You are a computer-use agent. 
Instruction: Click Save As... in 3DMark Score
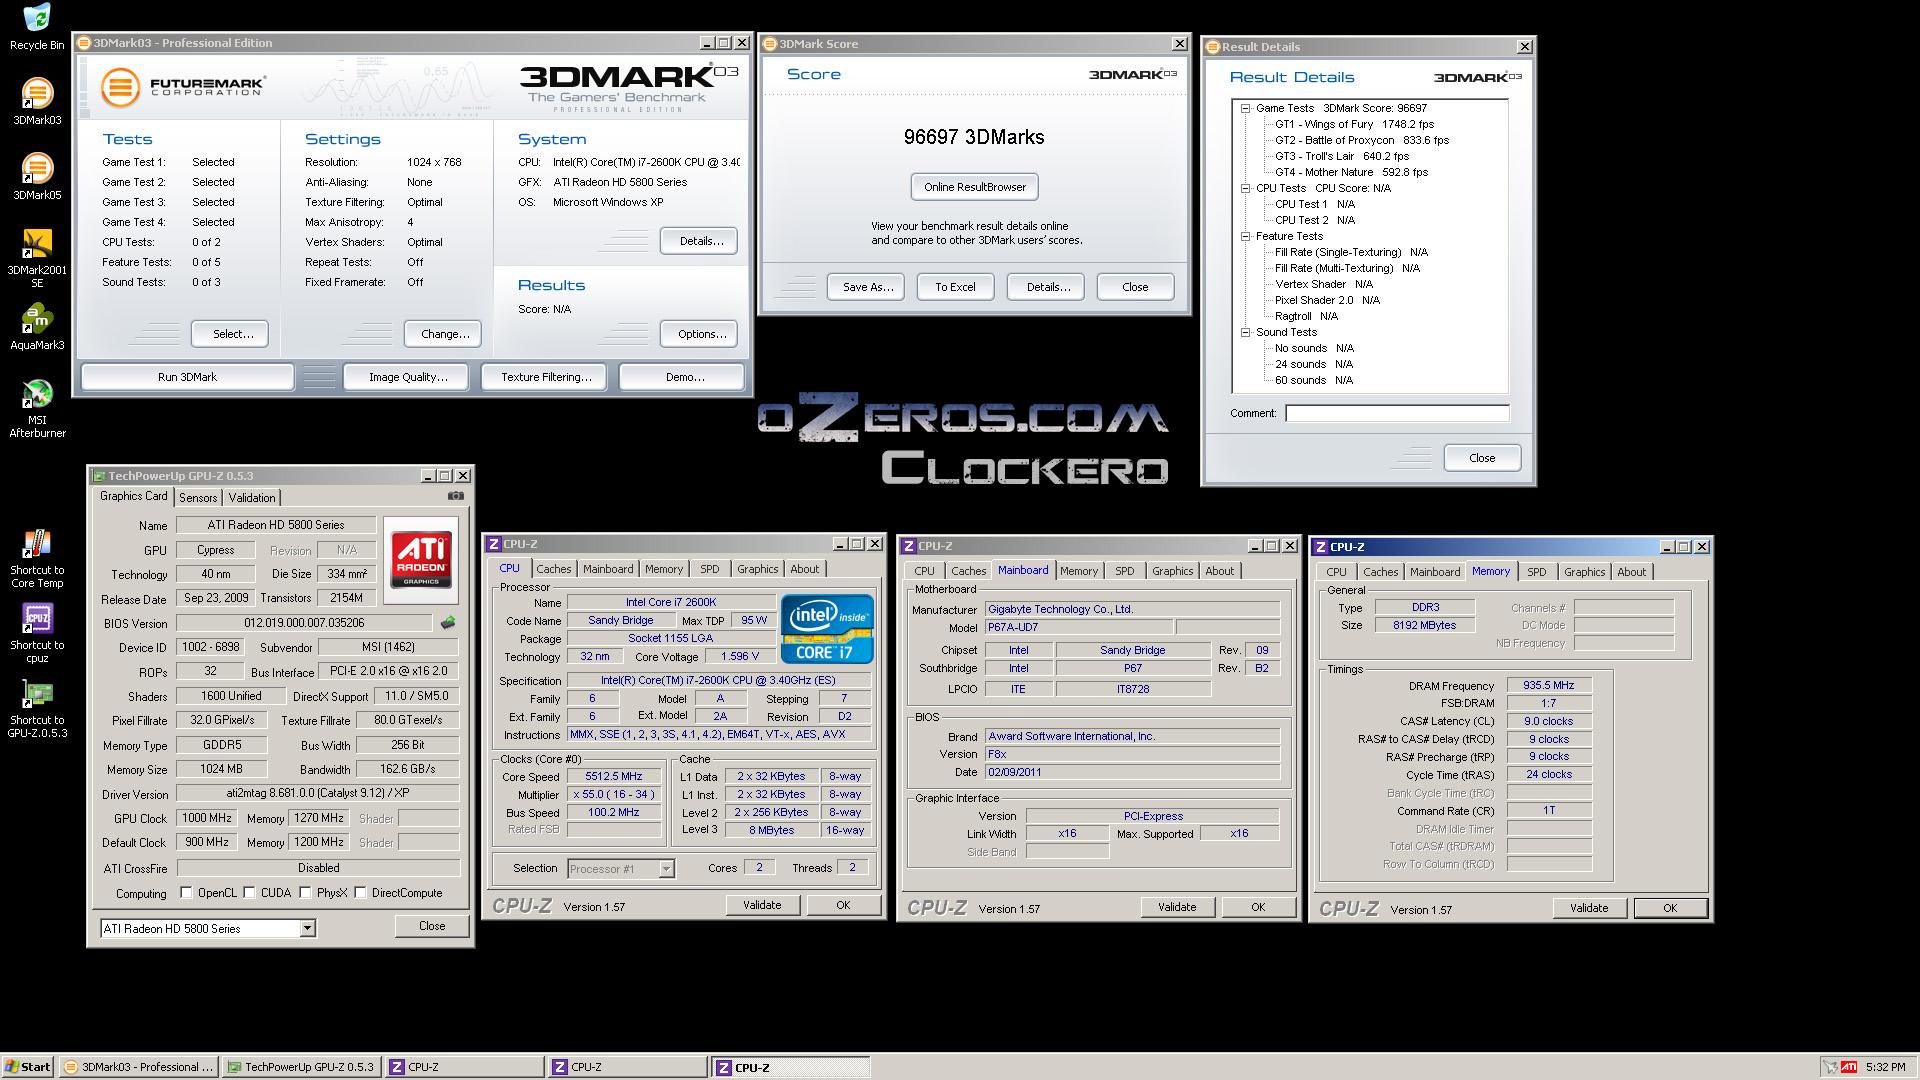(x=867, y=287)
